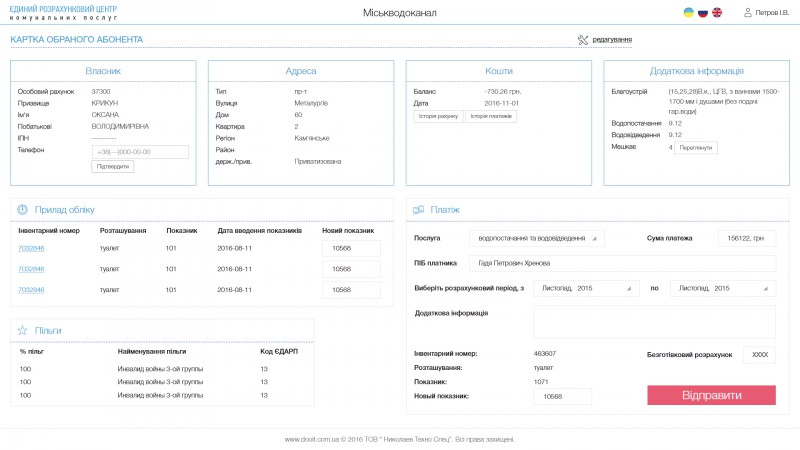800x450 pixels.
Task: Edit the Новий показник field in Платіж
Action: click(563, 396)
